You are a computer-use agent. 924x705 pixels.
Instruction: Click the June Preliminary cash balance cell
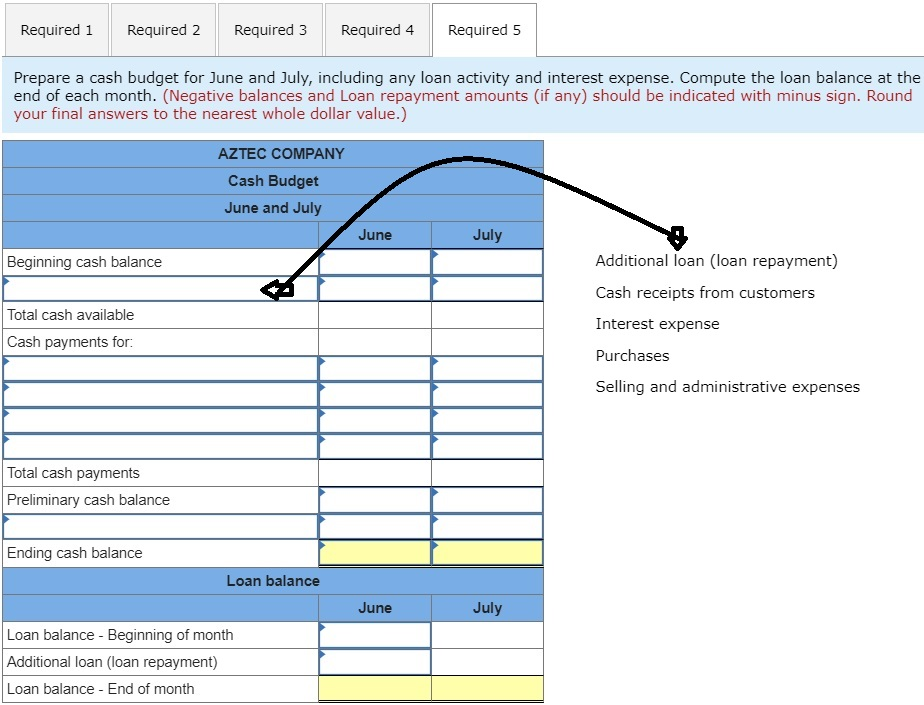375,500
